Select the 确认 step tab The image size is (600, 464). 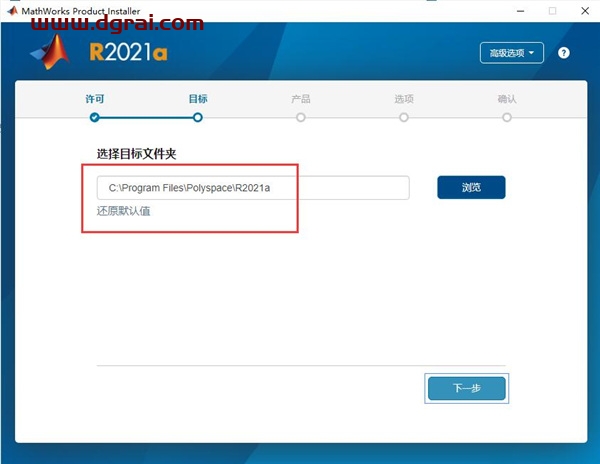click(507, 99)
